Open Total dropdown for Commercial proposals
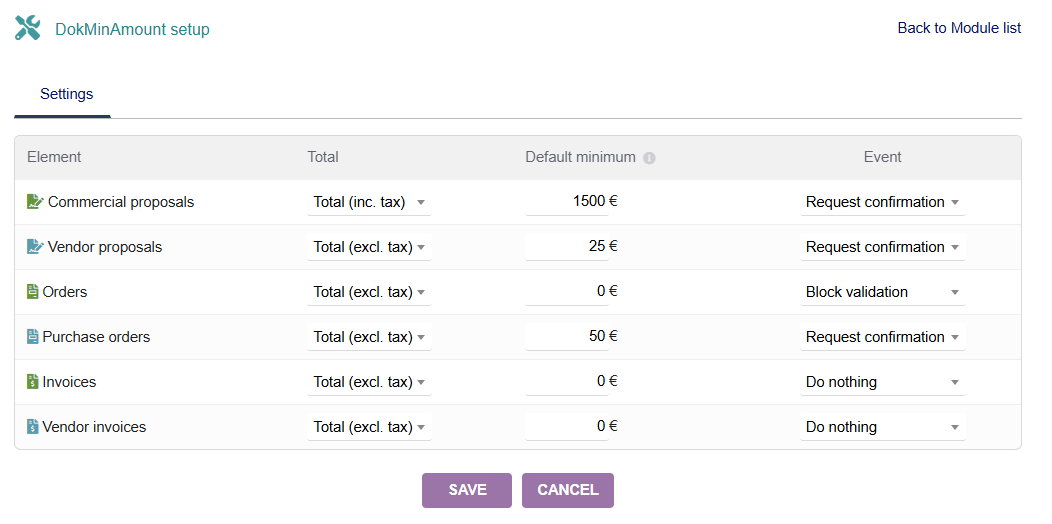This screenshot has height=524, width=1052. tap(369, 202)
